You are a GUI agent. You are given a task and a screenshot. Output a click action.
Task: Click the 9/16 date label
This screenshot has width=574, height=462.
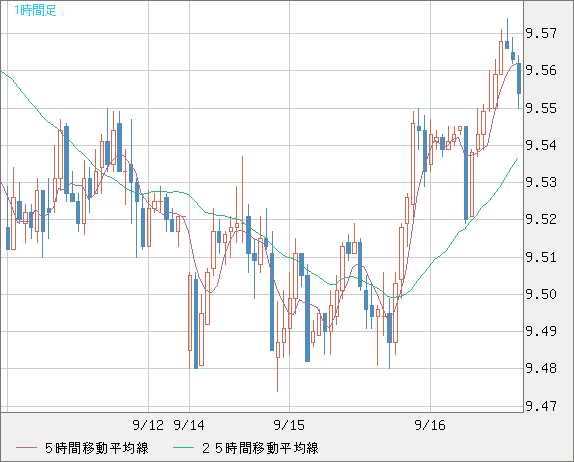430,425
